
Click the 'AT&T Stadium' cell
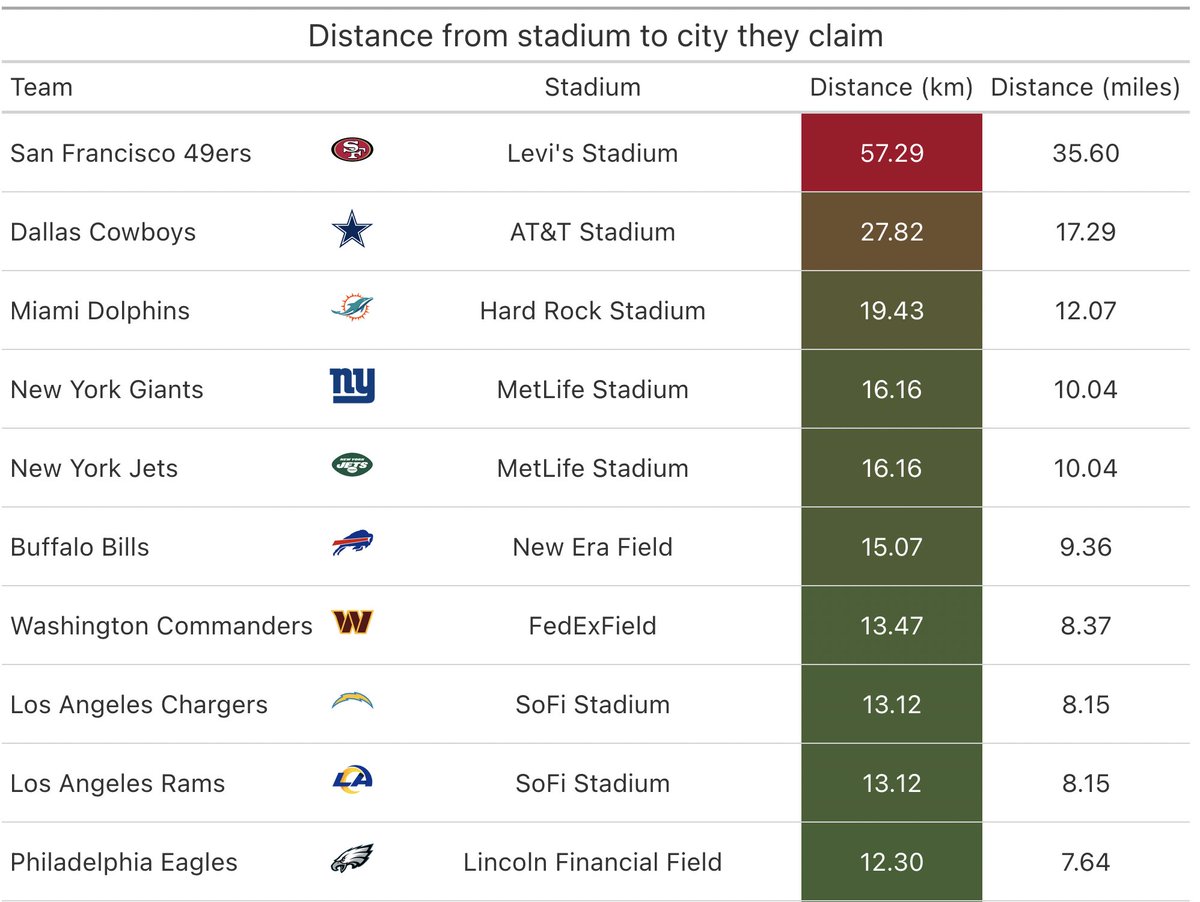pyautogui.click(x=592, y=232)
